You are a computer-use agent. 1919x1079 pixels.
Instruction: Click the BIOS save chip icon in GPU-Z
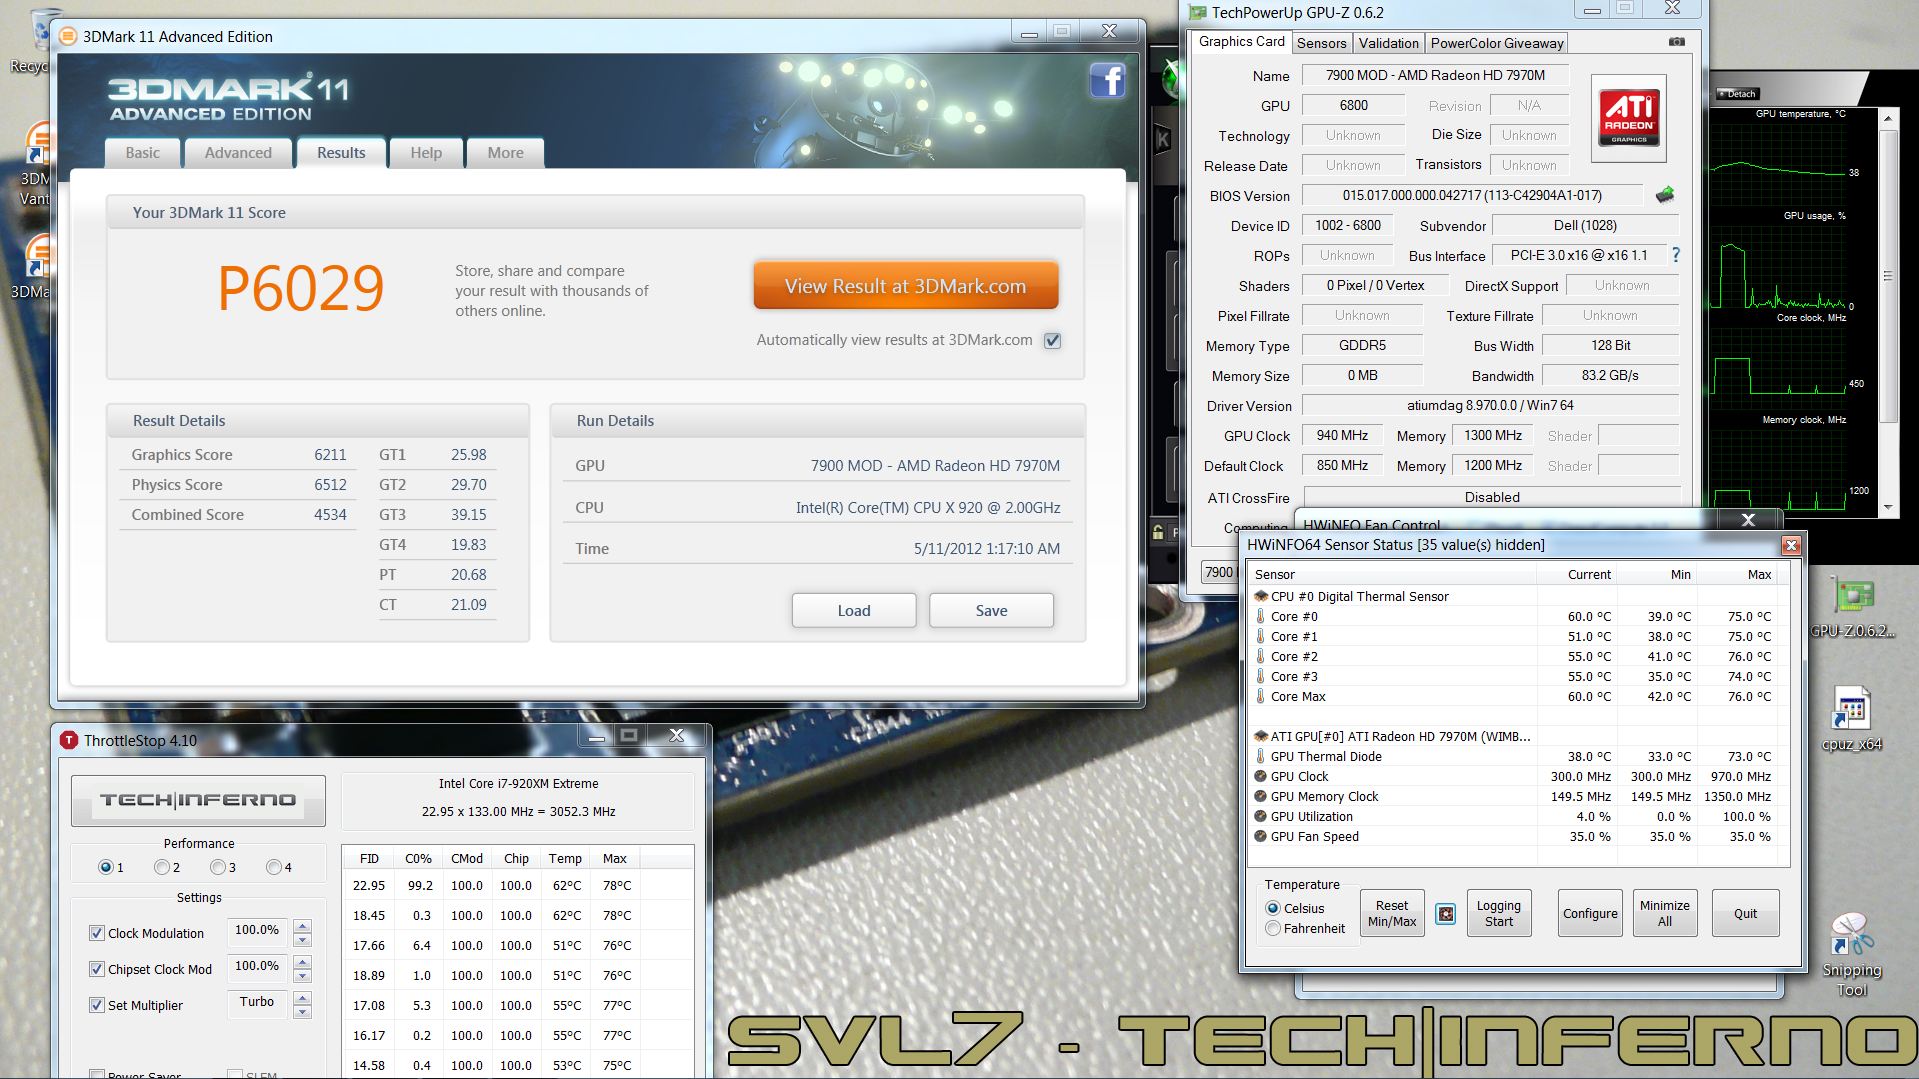1665,195
